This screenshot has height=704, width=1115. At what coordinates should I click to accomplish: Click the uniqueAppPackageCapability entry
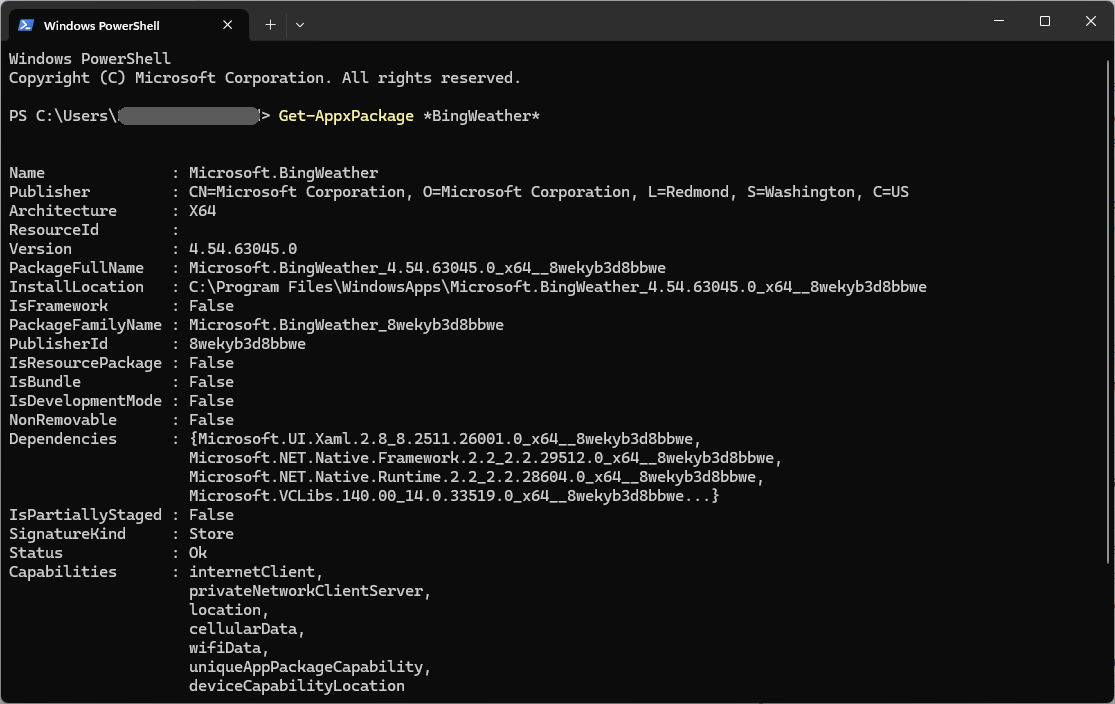coord(309,667)
